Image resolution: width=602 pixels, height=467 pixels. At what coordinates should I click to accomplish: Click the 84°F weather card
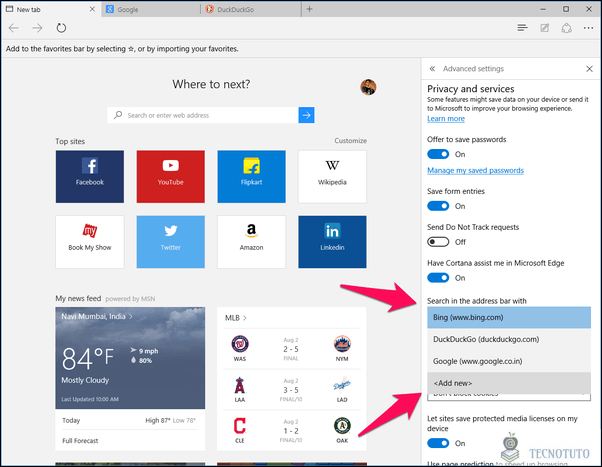[x=130, y=358]
